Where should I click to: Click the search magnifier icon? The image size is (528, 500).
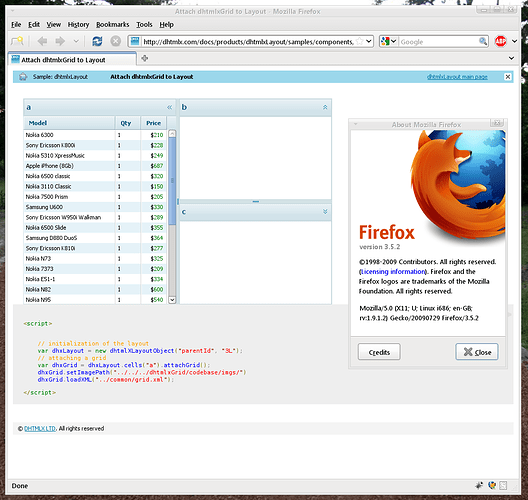(483, 41)
